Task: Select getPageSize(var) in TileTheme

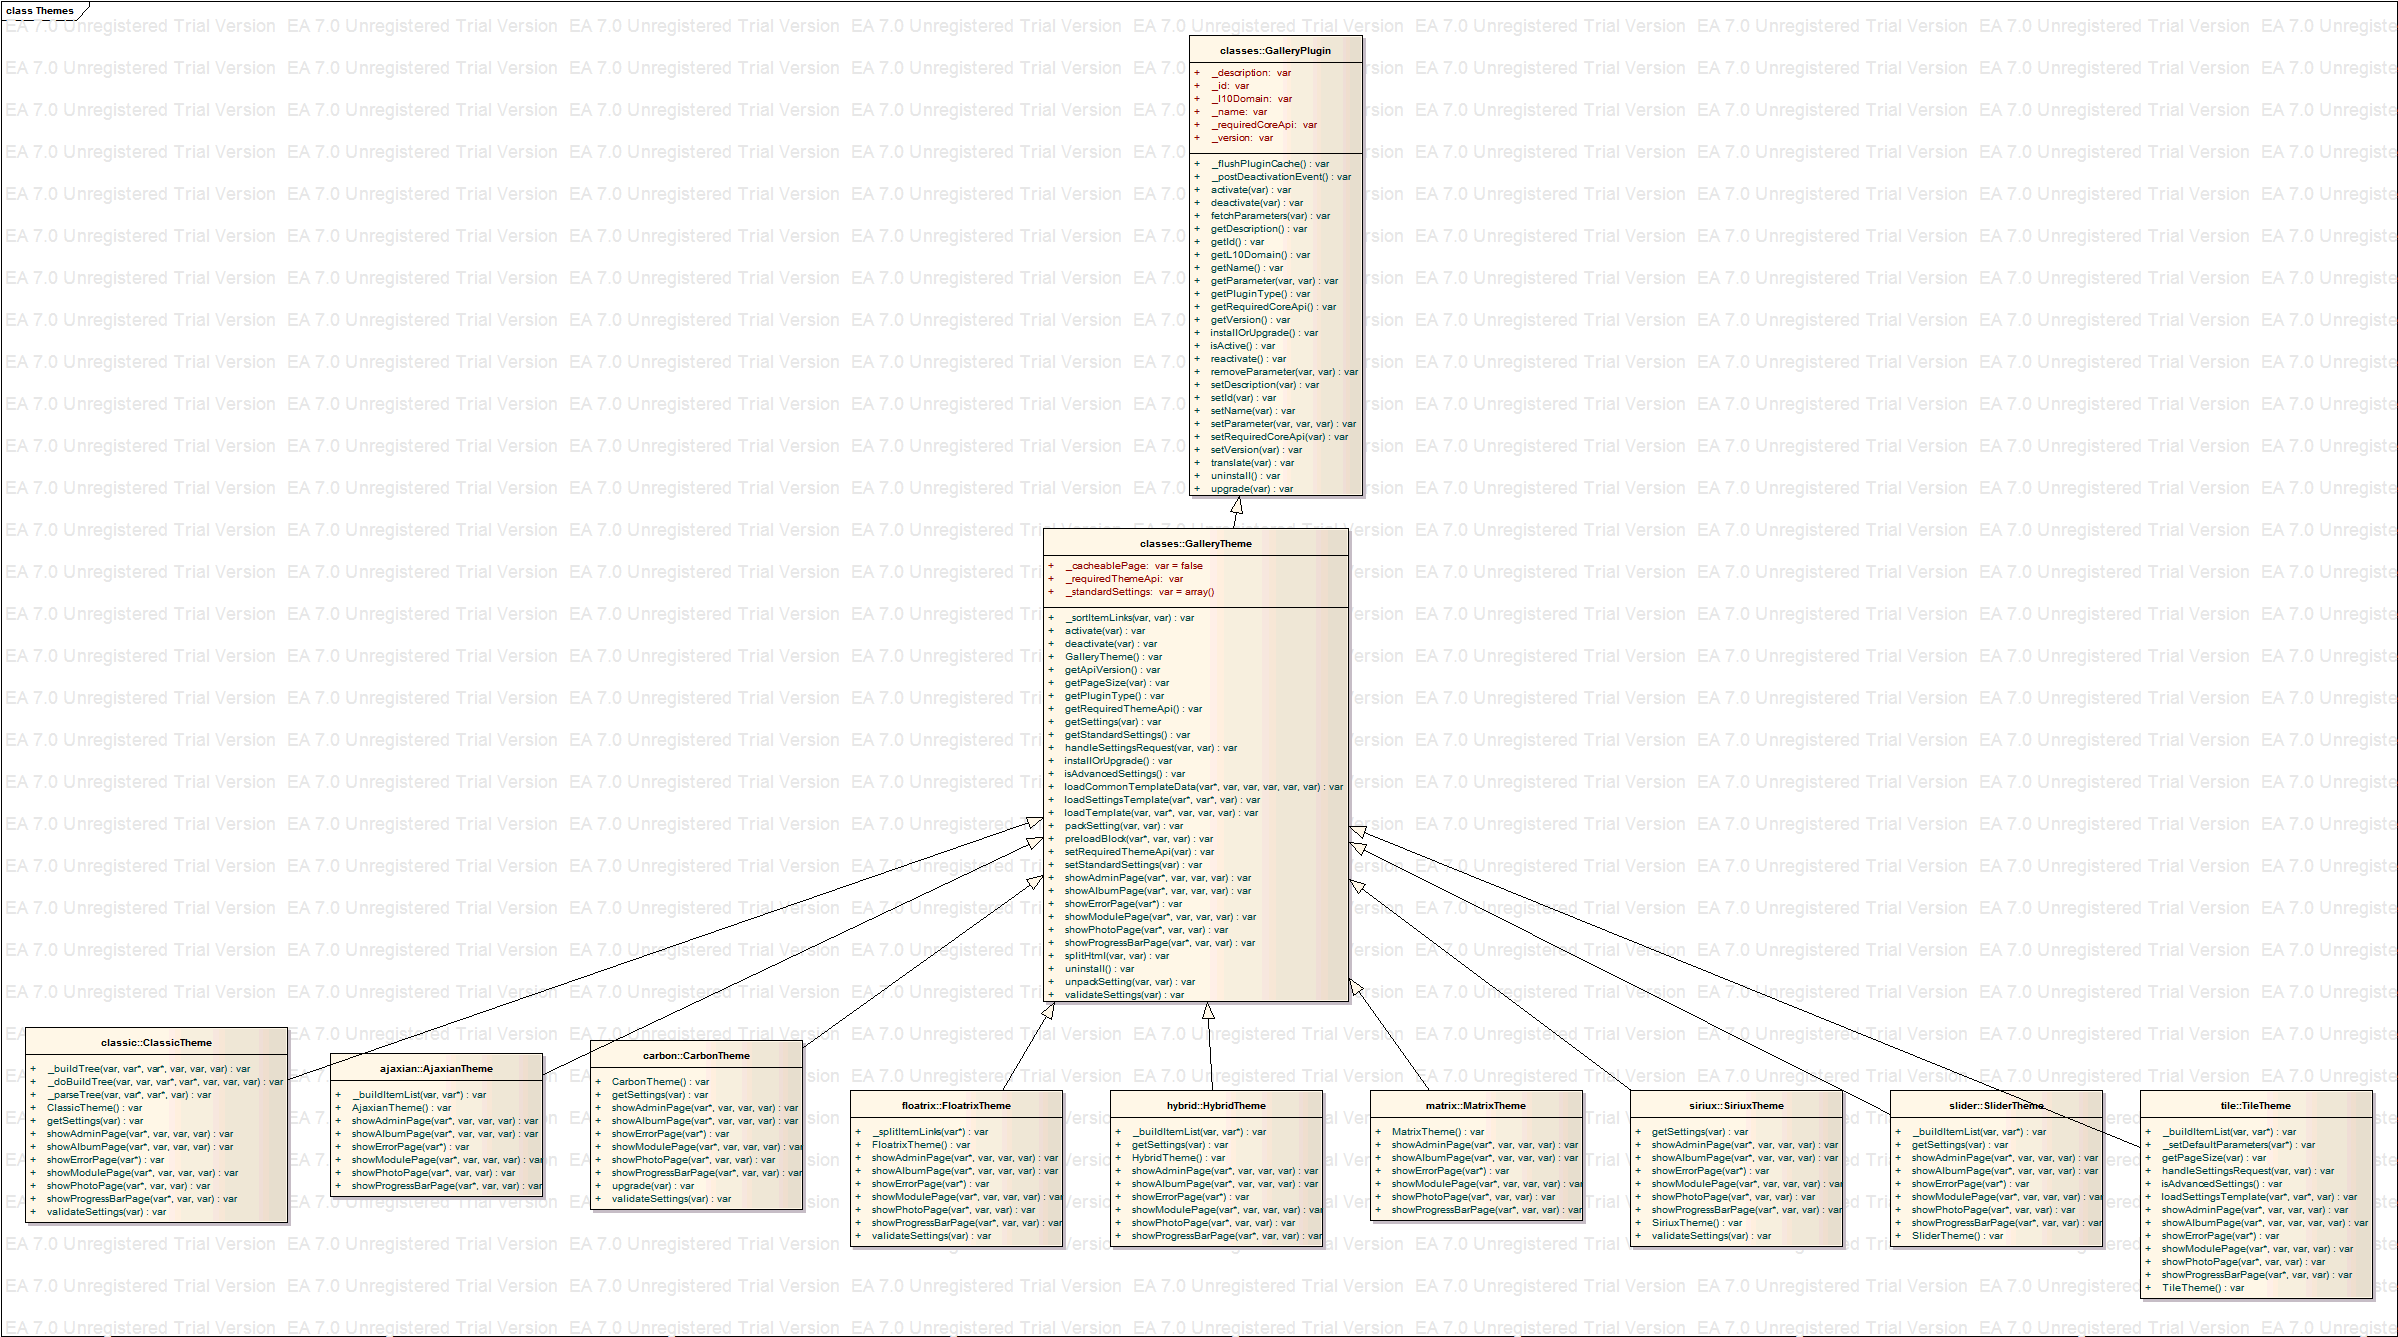Action: point(2214,1158)
